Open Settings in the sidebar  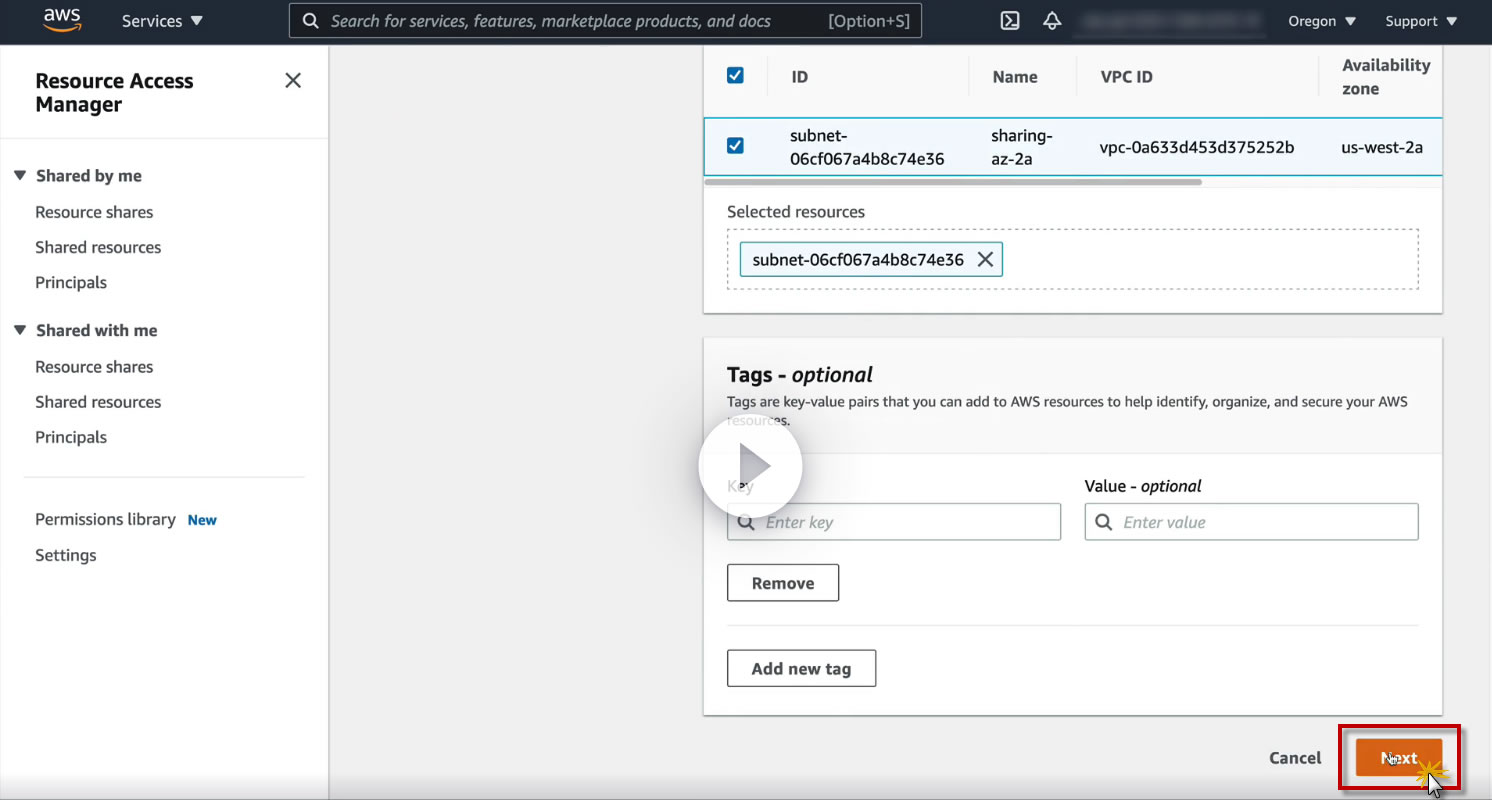[66, 555]
